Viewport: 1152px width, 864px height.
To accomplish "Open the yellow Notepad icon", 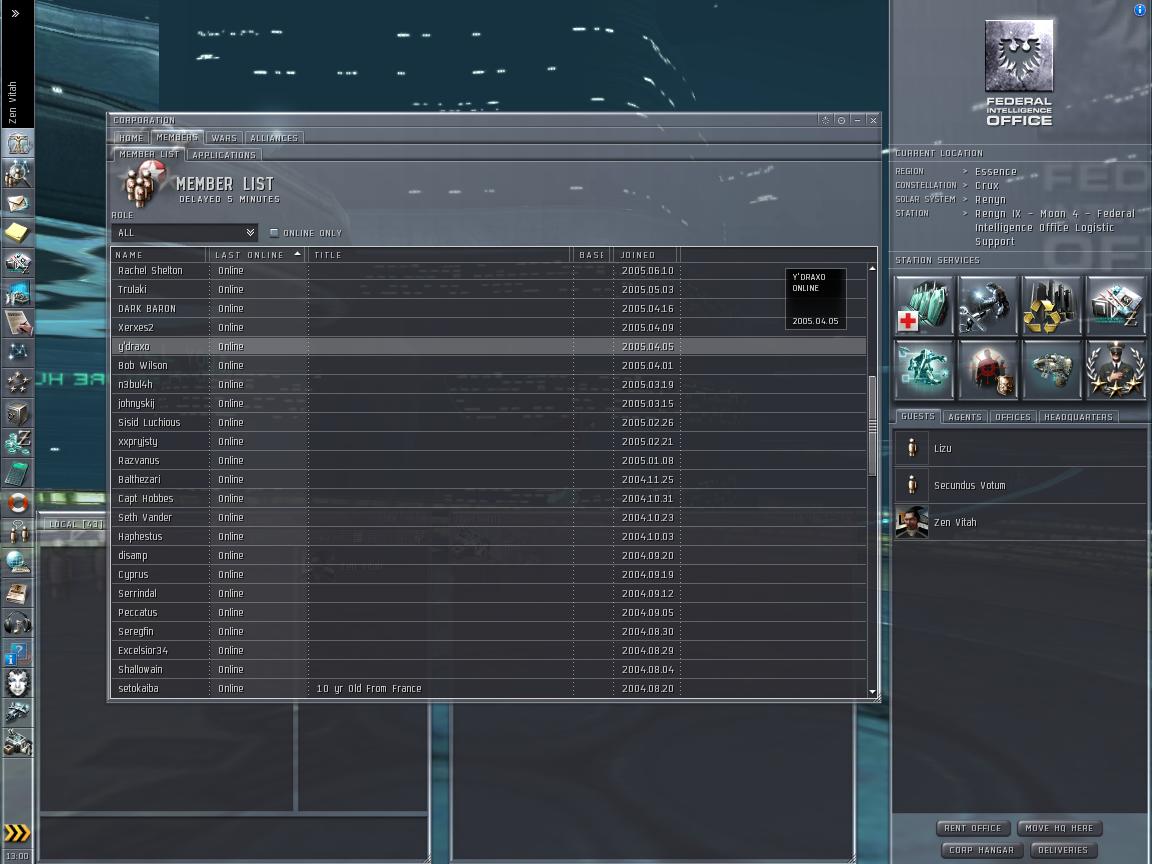I will pos(18,233).
